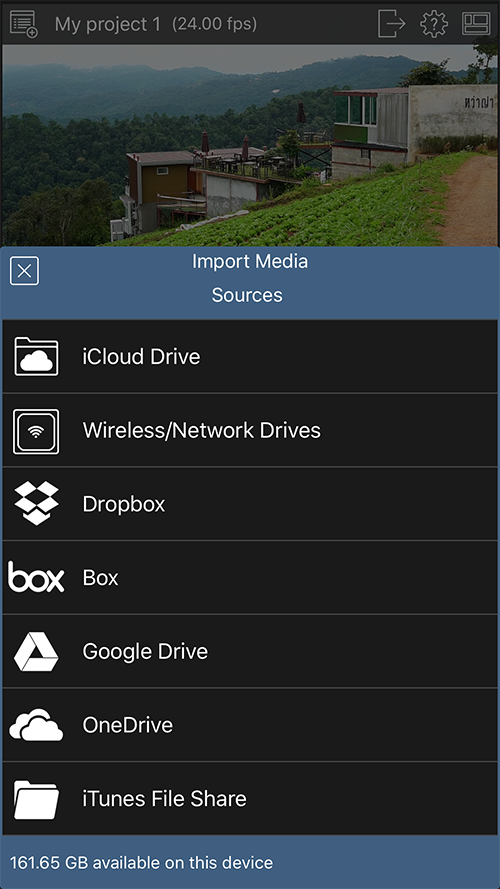This screenshot has height=889, width=500.
Task: Open the settings help gear icon
Action: [434, 24]
